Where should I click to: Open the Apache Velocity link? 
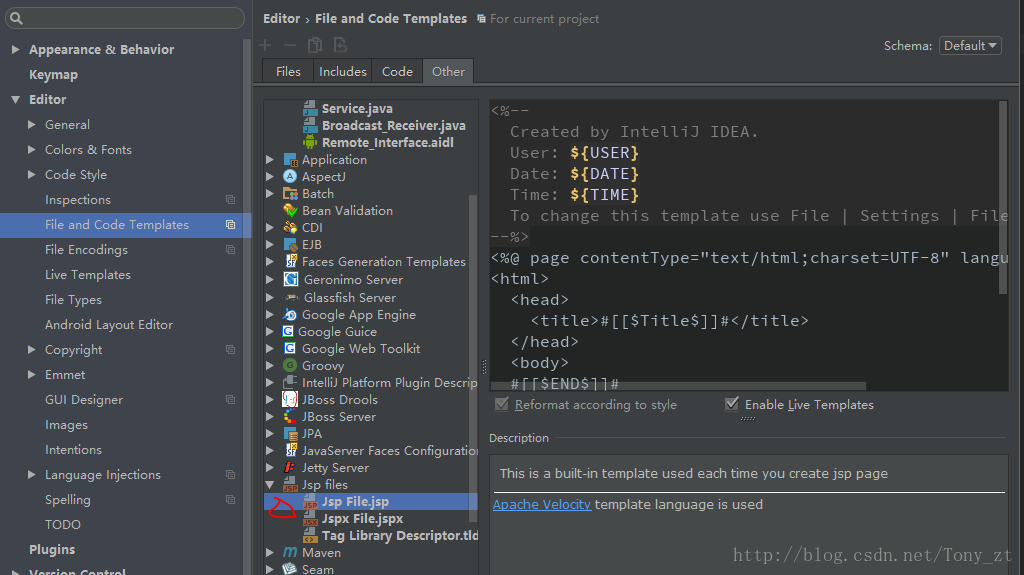tap(541, 504)
